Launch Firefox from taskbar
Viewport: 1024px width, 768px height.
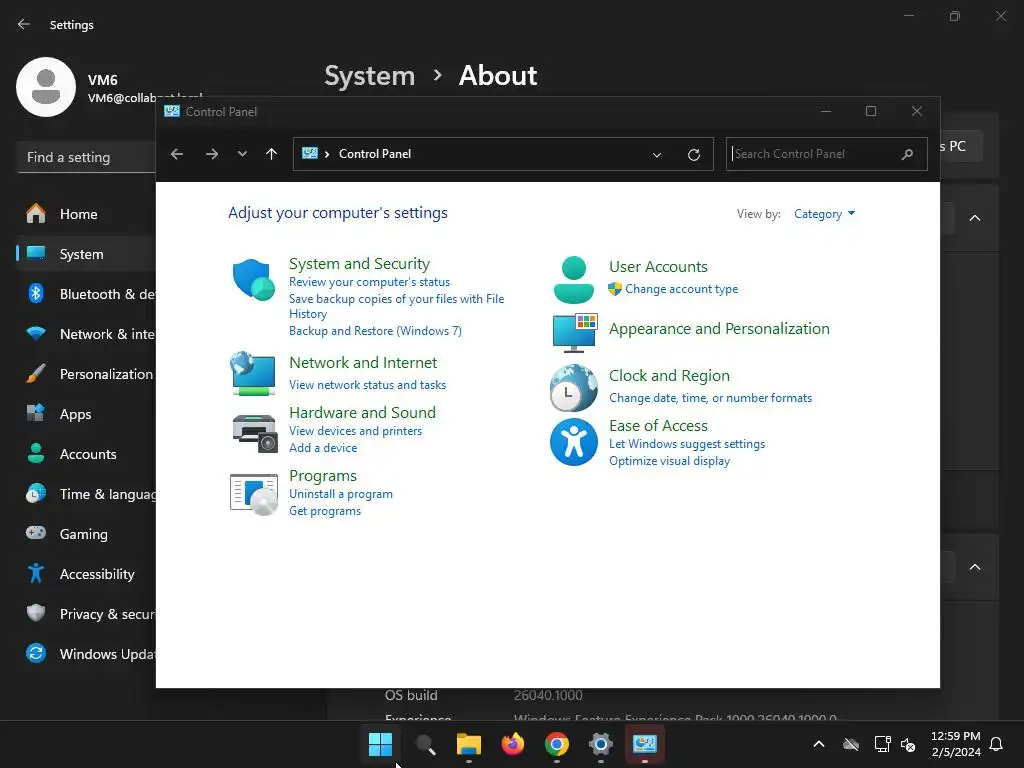(513, 744)
